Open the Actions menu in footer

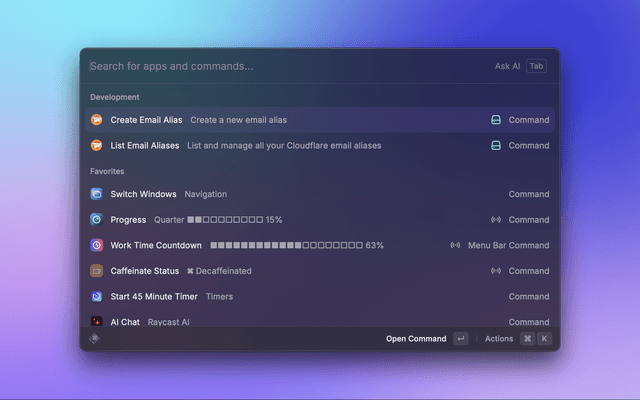point(499,339)
